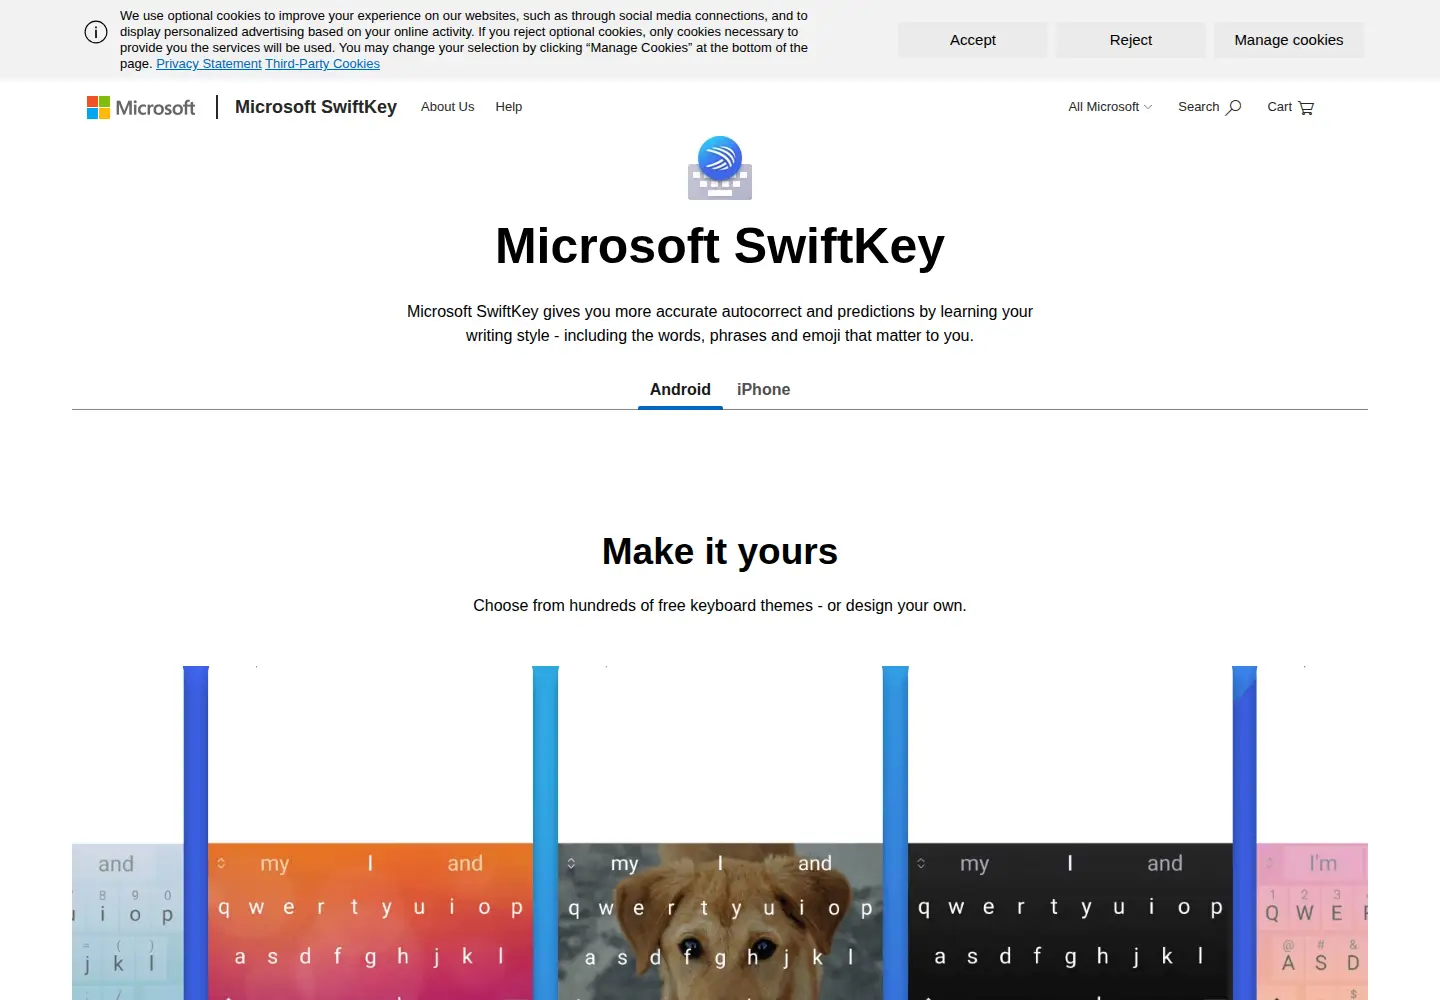Accept optional cookies
1440x1000 pixels.
point(973,40)
